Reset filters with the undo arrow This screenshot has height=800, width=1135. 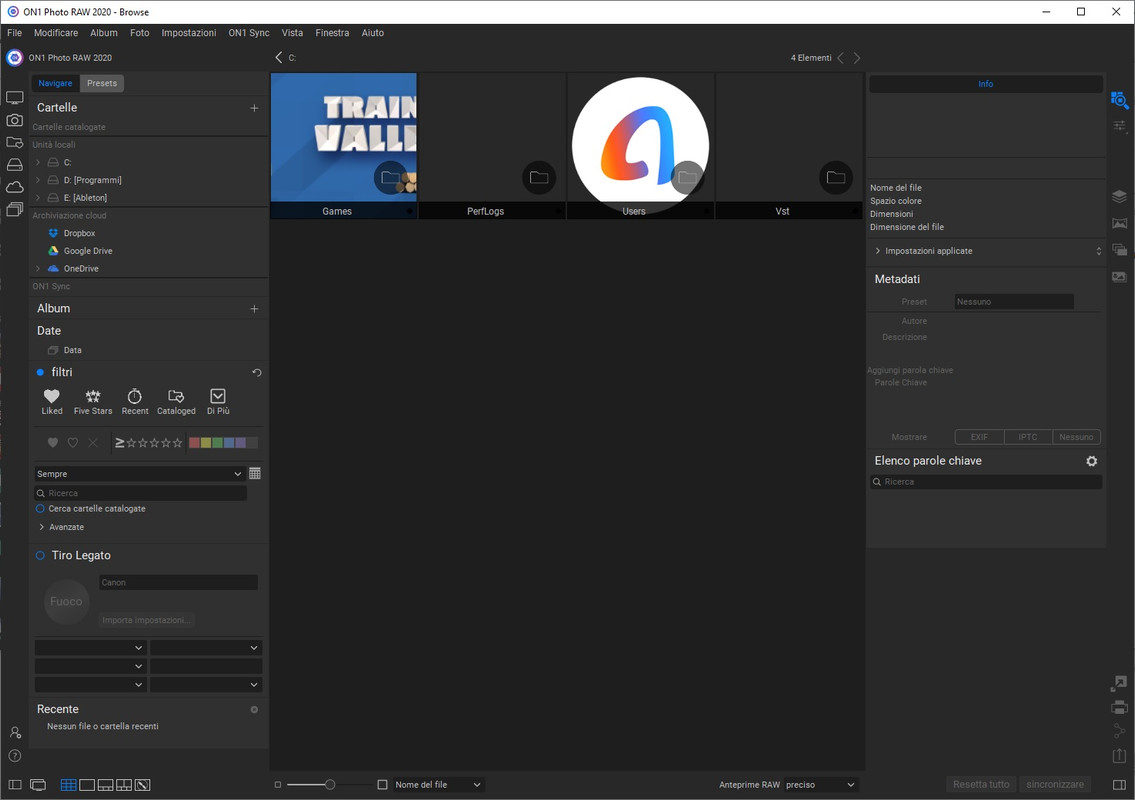coord(256,372)
